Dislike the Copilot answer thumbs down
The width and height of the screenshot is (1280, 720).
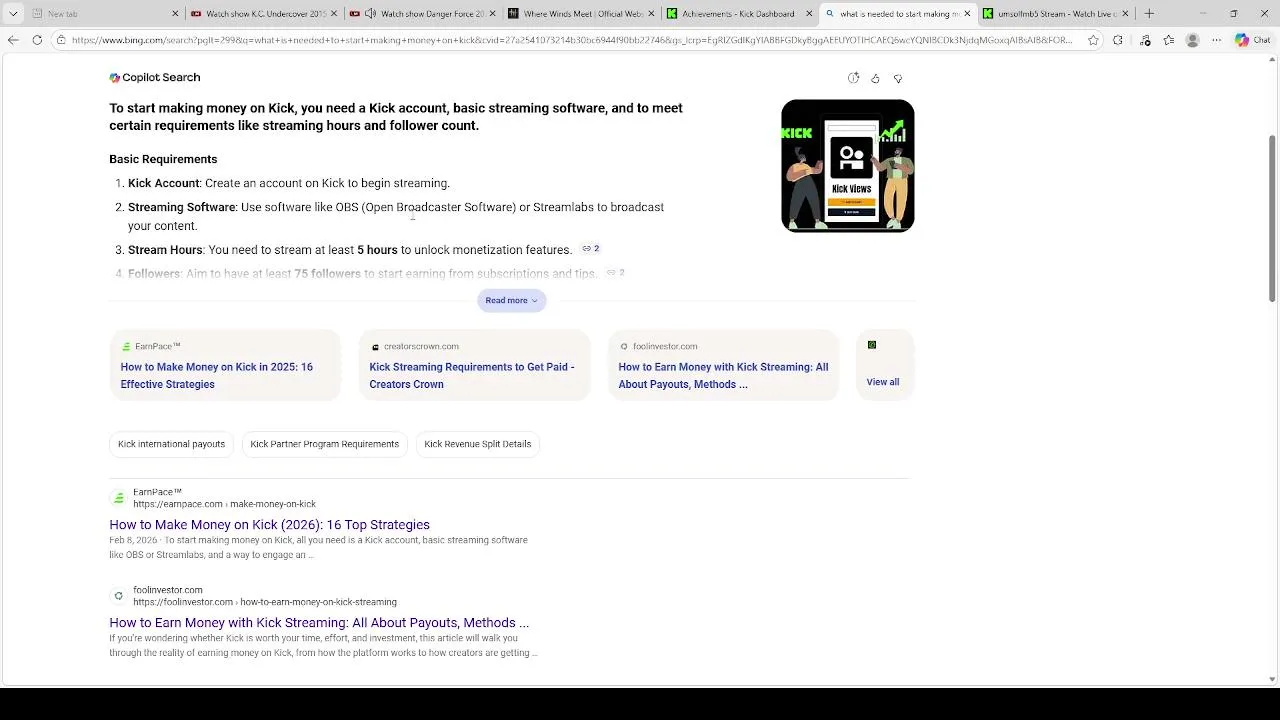(x=898, y=78)
